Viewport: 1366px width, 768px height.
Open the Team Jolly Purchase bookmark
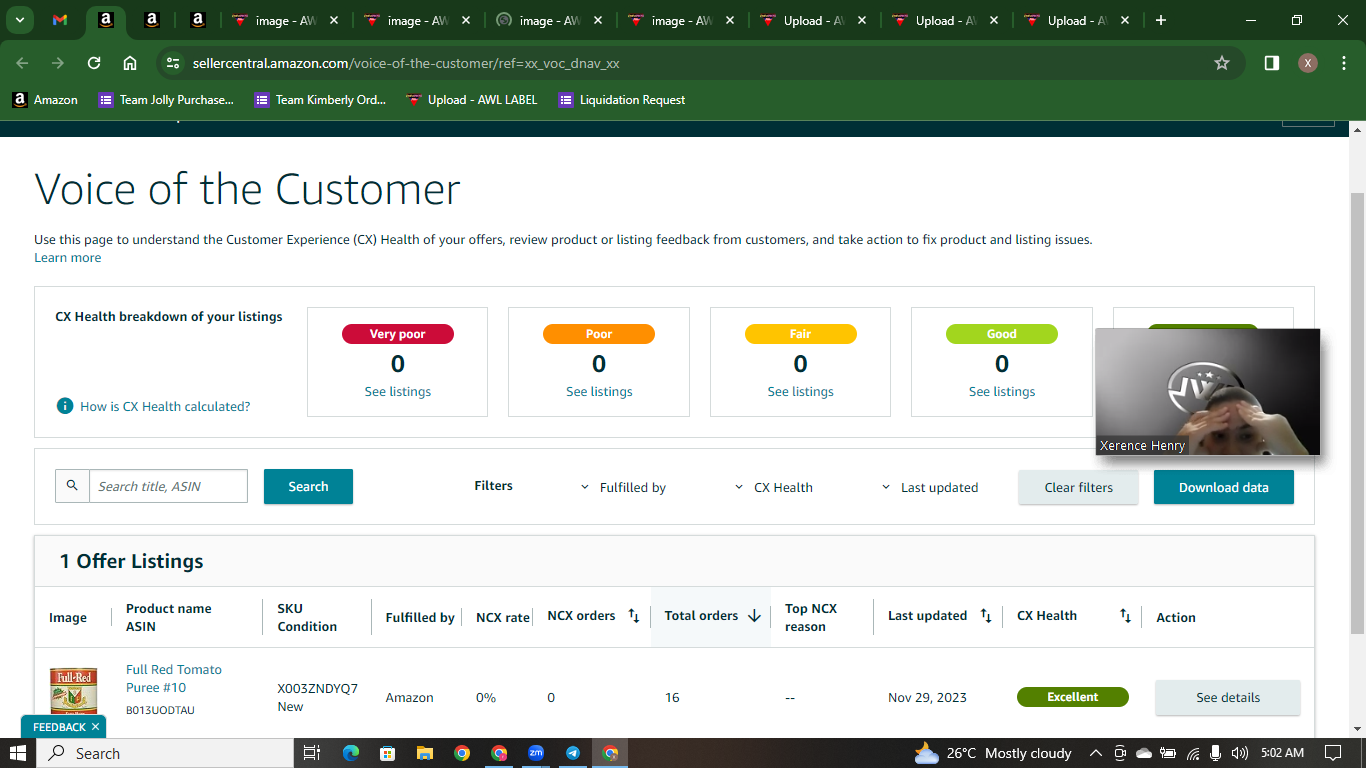[x=166, y=100]
